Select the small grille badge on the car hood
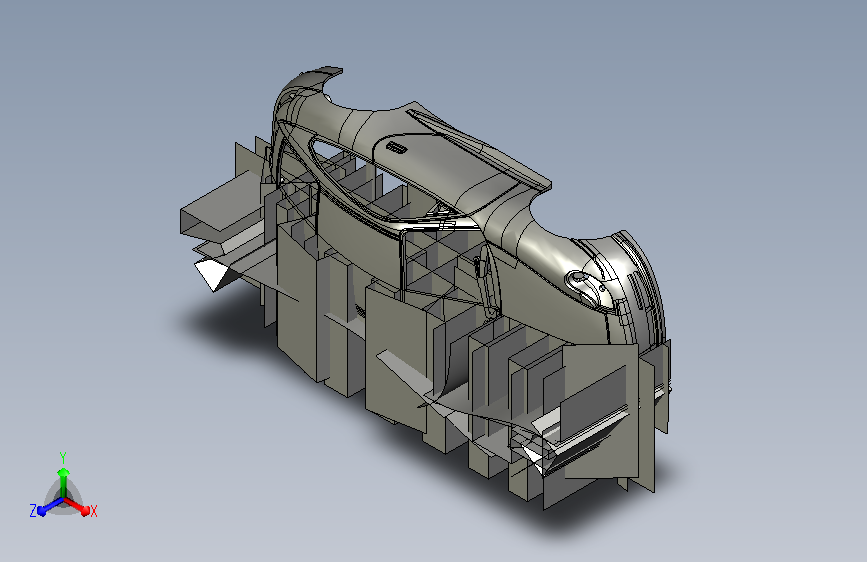 point(396,147)
